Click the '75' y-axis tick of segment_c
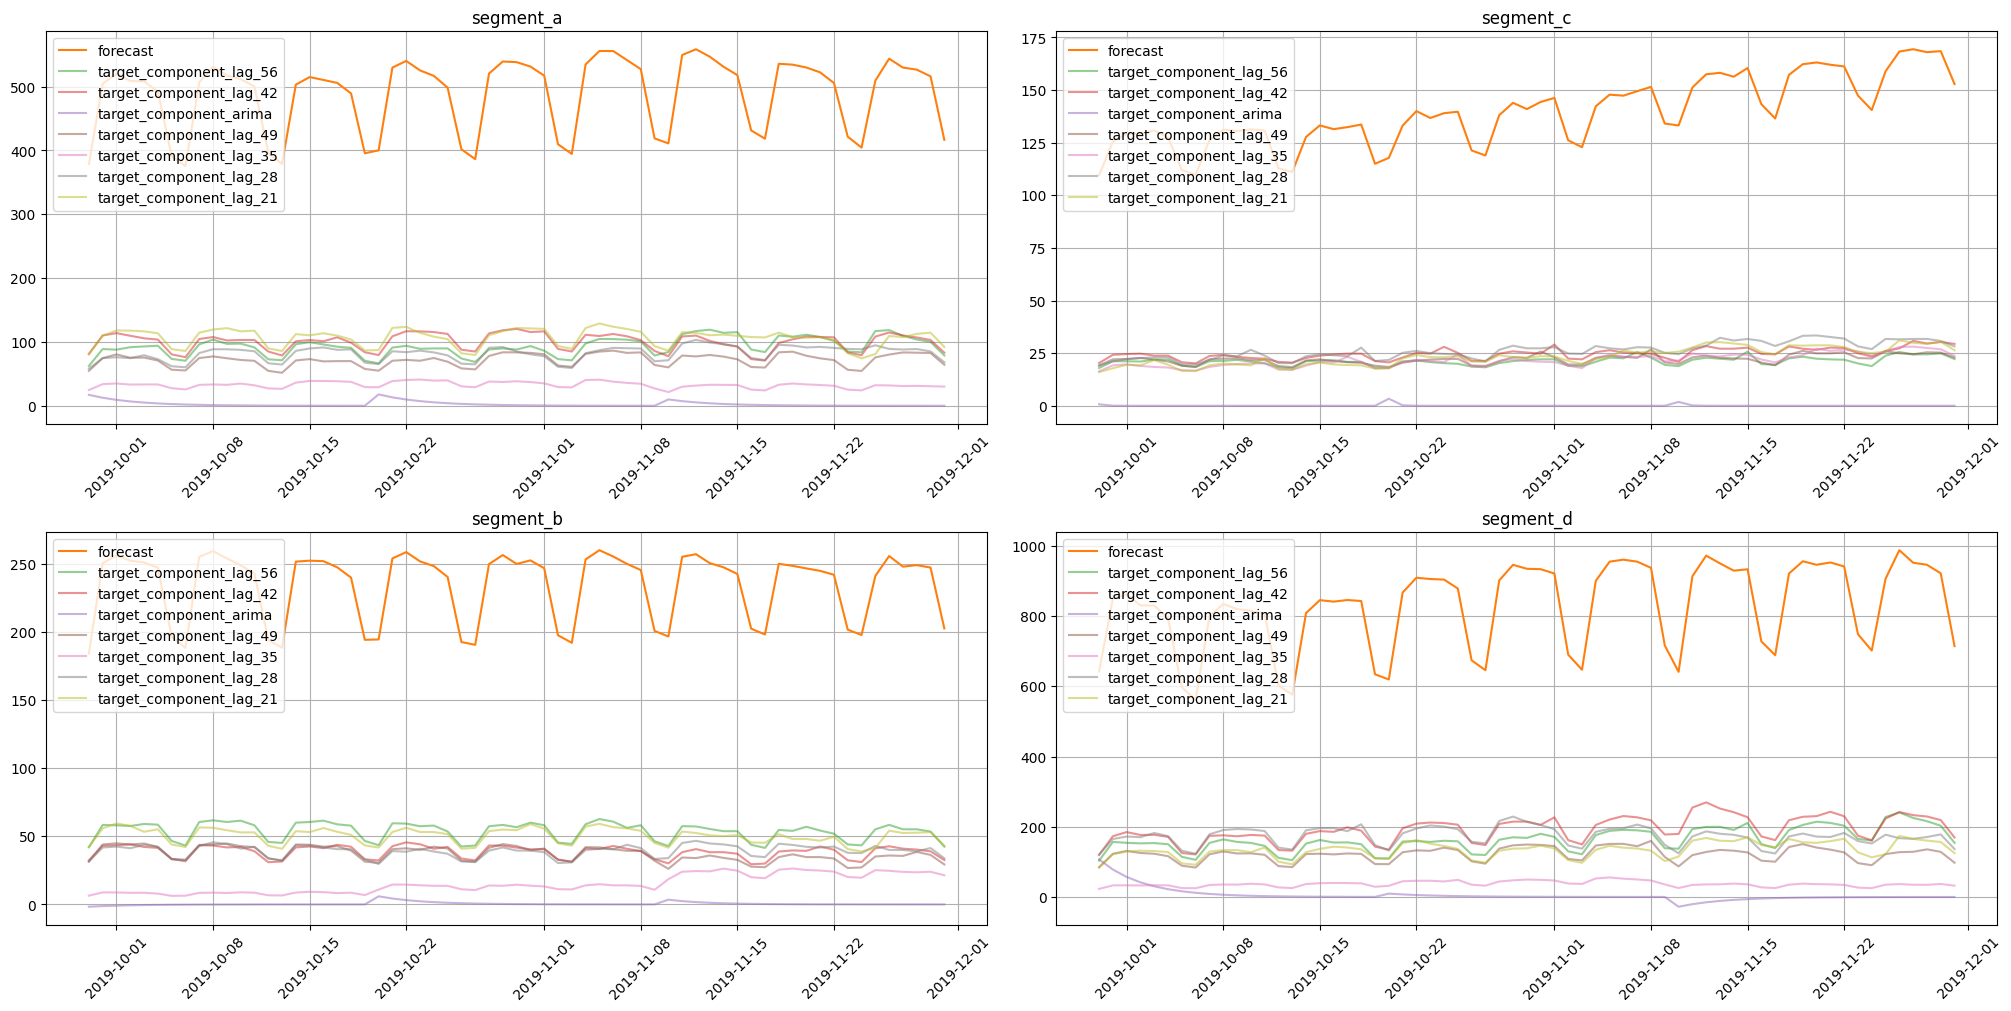The height and width of the screenshot is (1011, 2011). tap(1037, 249)
